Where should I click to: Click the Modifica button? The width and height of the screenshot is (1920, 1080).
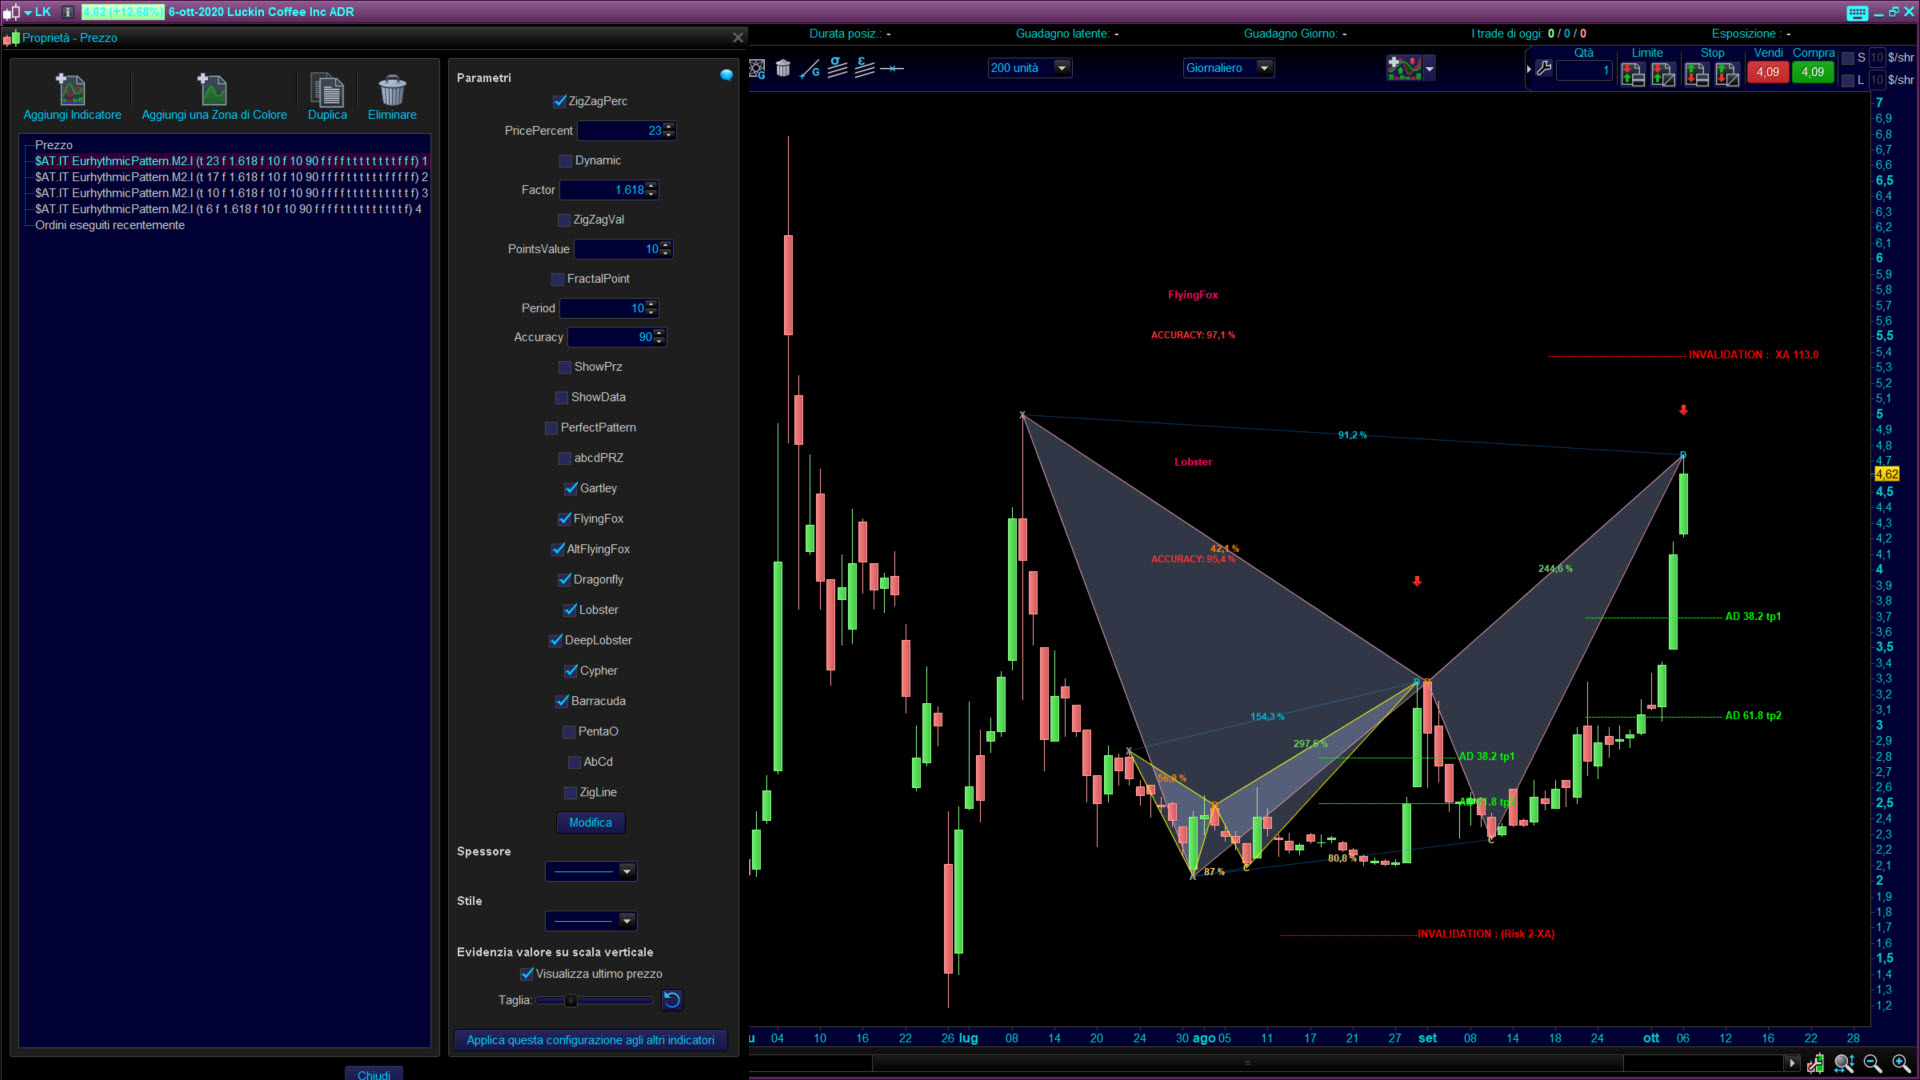coord(590,822)
